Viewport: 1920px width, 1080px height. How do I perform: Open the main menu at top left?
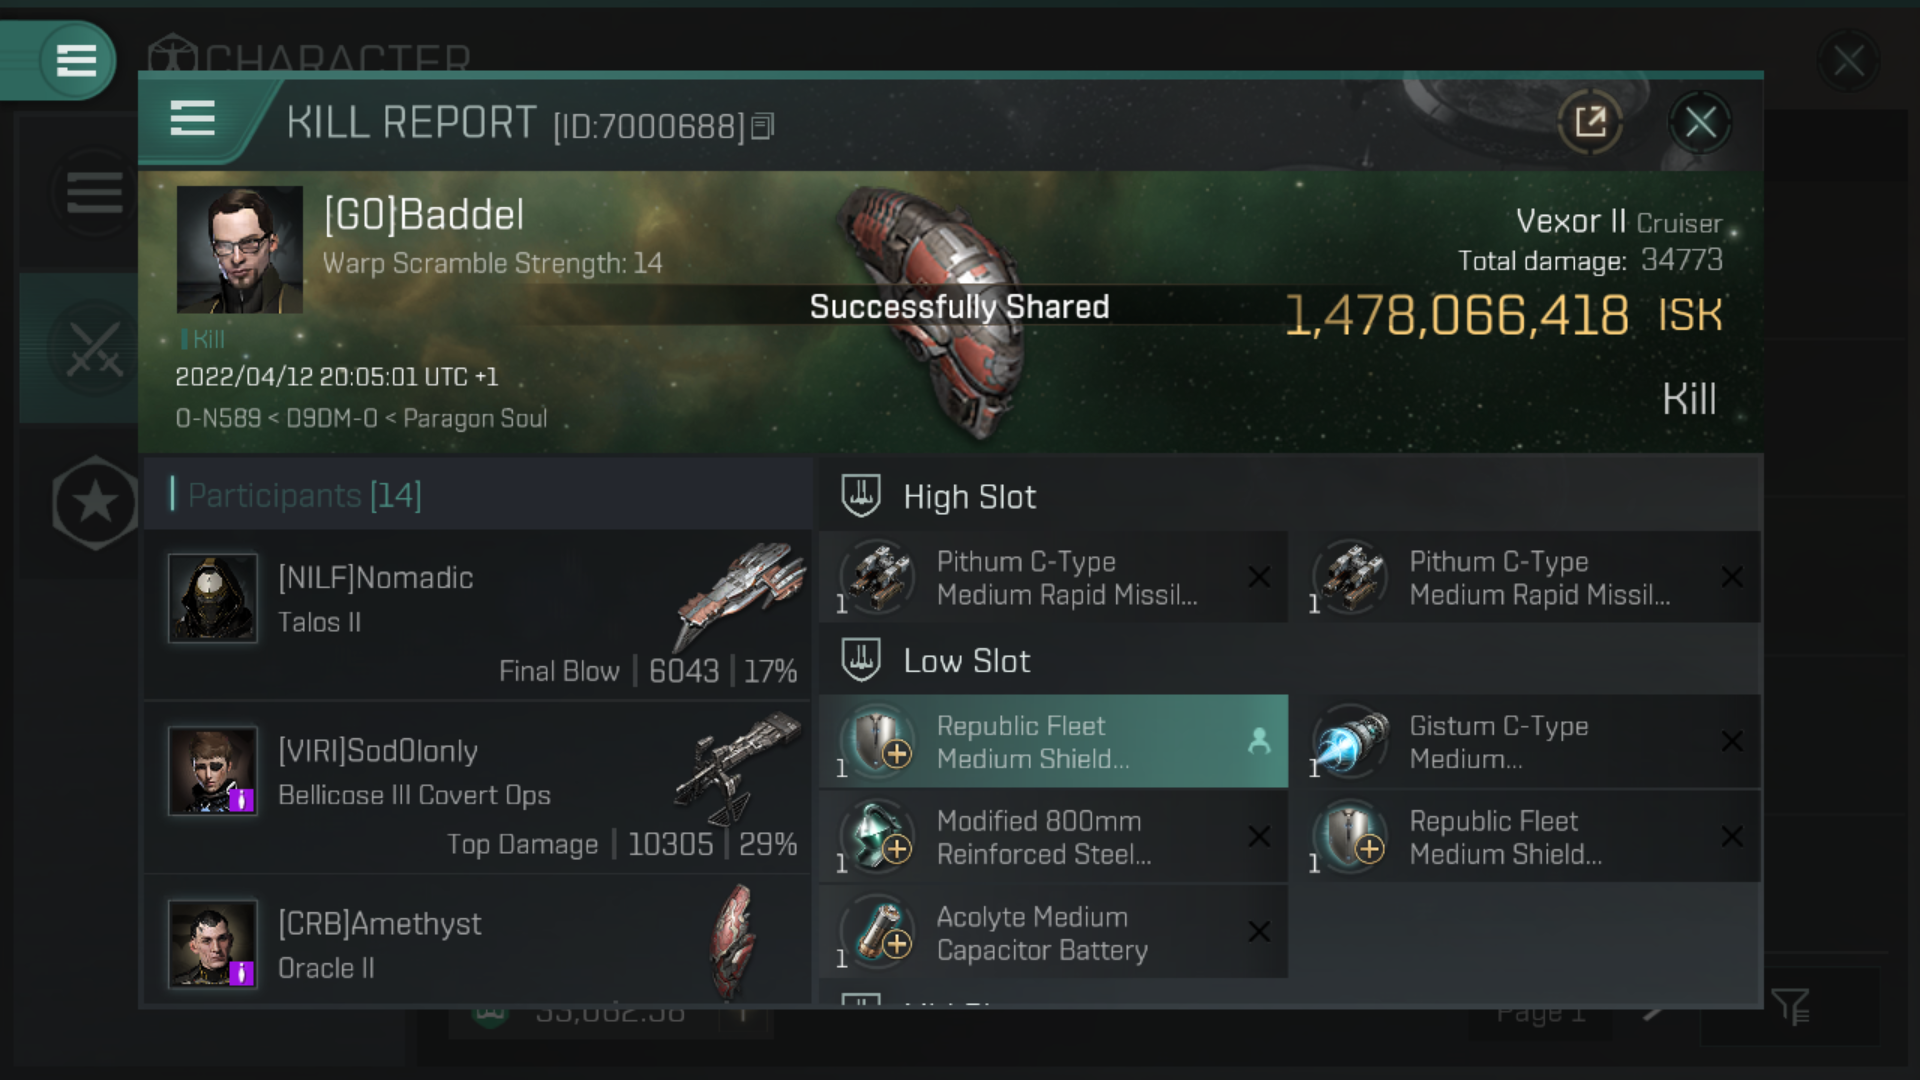pos(76,60)
